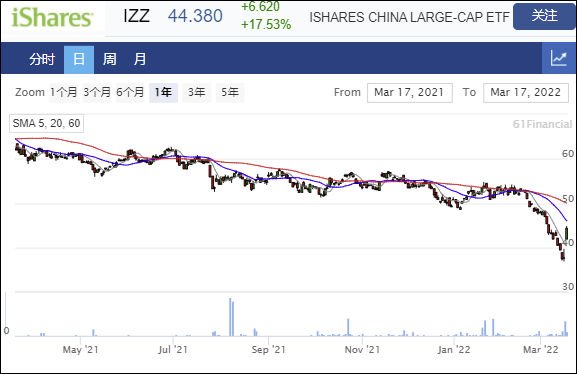Click the iShares logo

click(x=52, y=18)
